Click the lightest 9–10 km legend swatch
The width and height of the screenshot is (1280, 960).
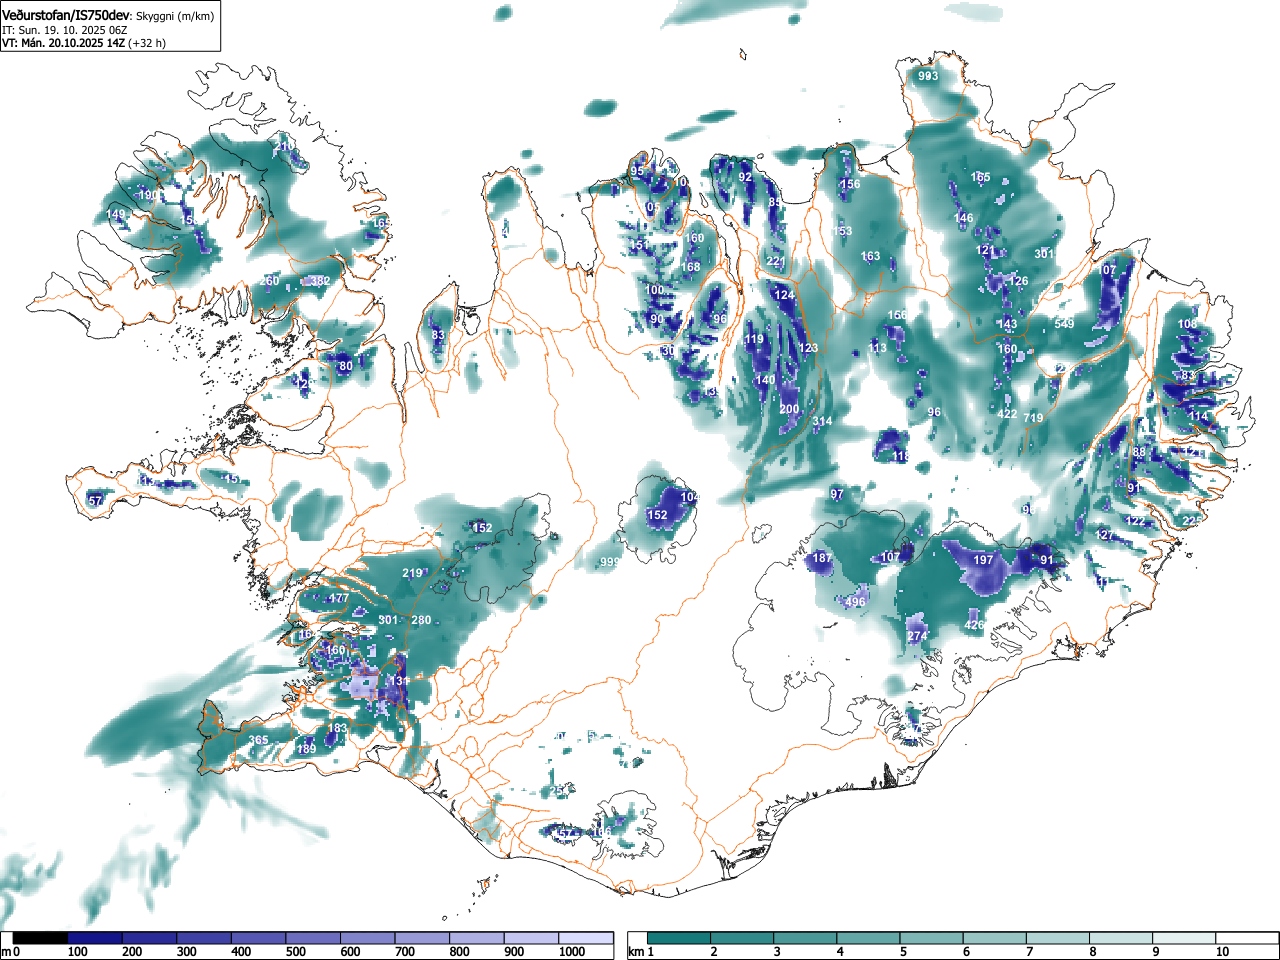(1186, 938)
